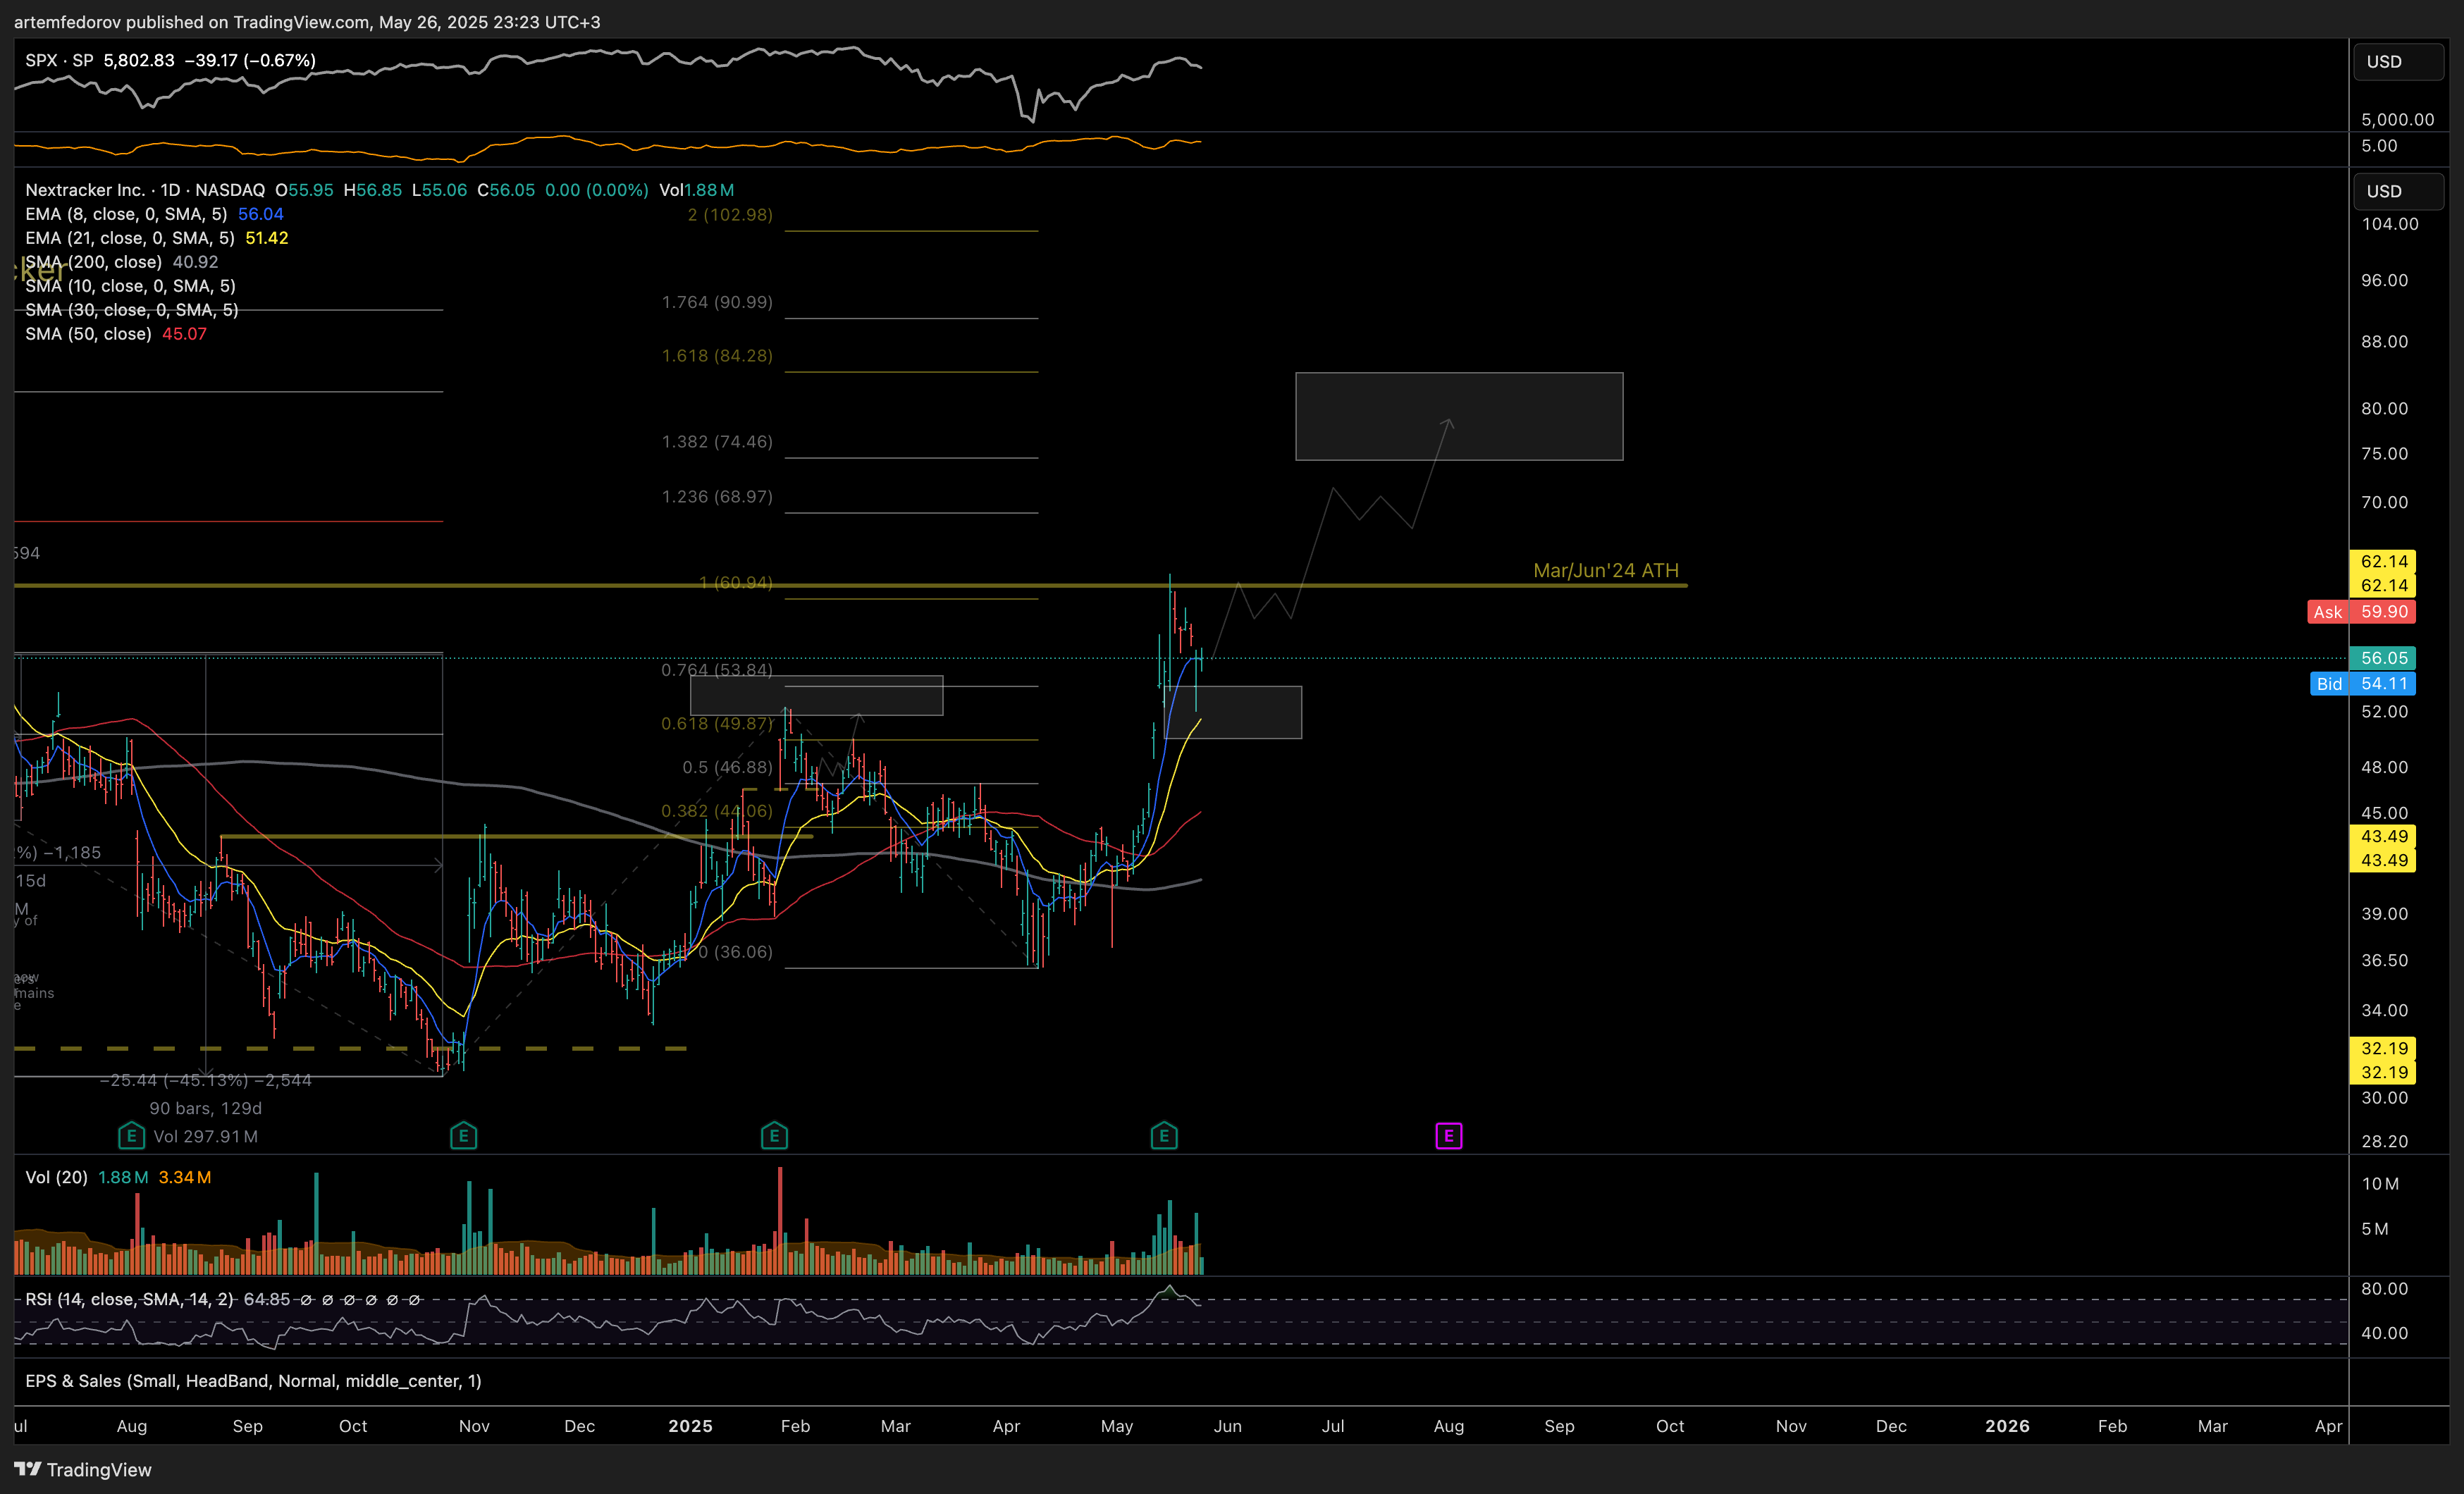Image resolution: width=2464 pixels, height=1494 pixels.
Task: Click the 2026 label on the time axis
Action: [2007, 1426]
